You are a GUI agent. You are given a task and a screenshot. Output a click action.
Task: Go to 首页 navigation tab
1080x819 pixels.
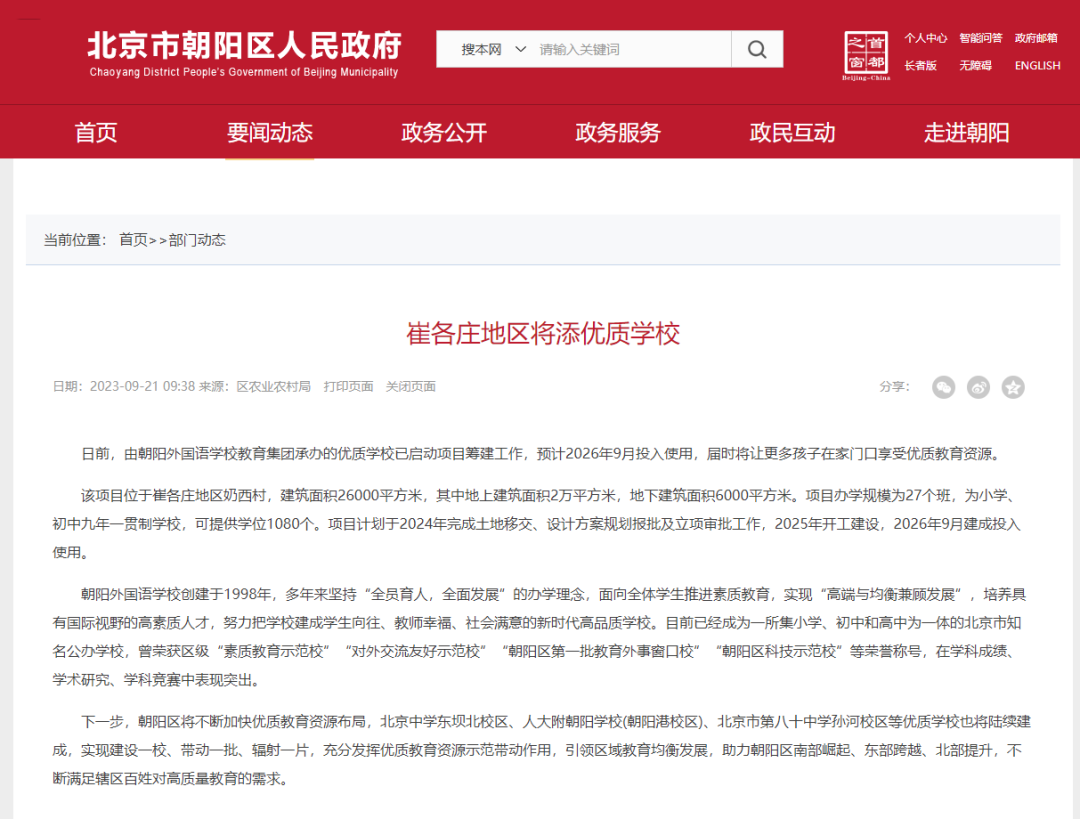click(x=96, y=132)
